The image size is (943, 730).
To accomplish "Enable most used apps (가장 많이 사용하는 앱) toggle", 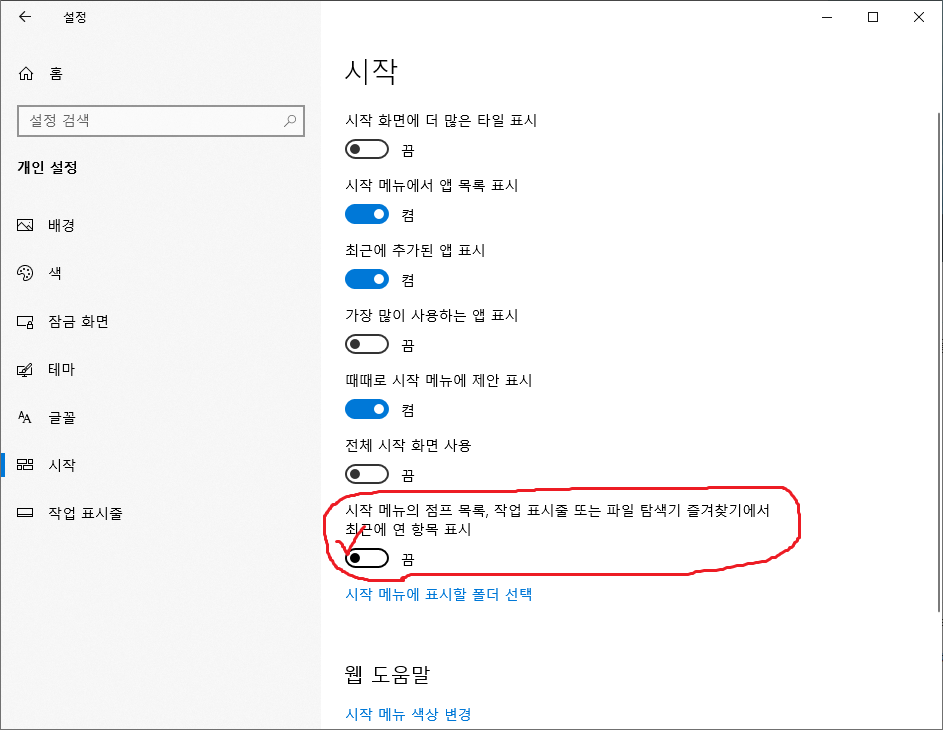I will (366, 344).
